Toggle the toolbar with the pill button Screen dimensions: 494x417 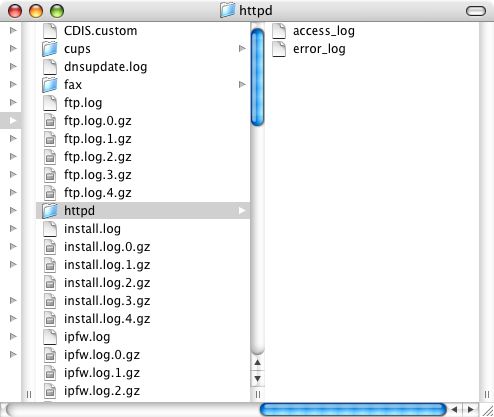pyautogui.click(x=476, y=11)
